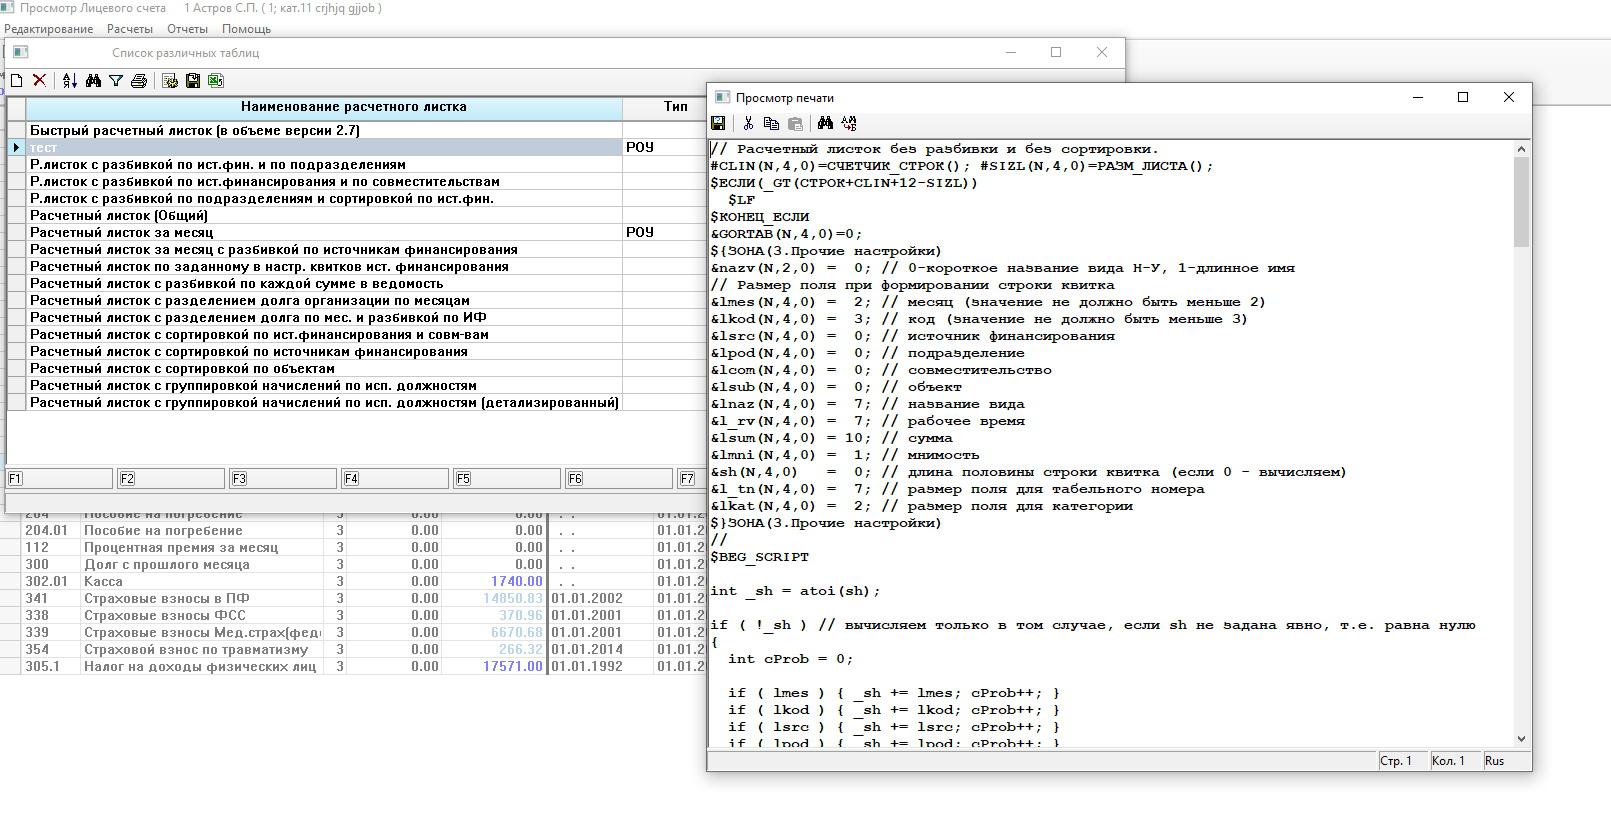Image resolution: width=1611 pixels, height=834 pixels.
Task: Click the scissors cut icon in print preview
Action: (748, 123)
